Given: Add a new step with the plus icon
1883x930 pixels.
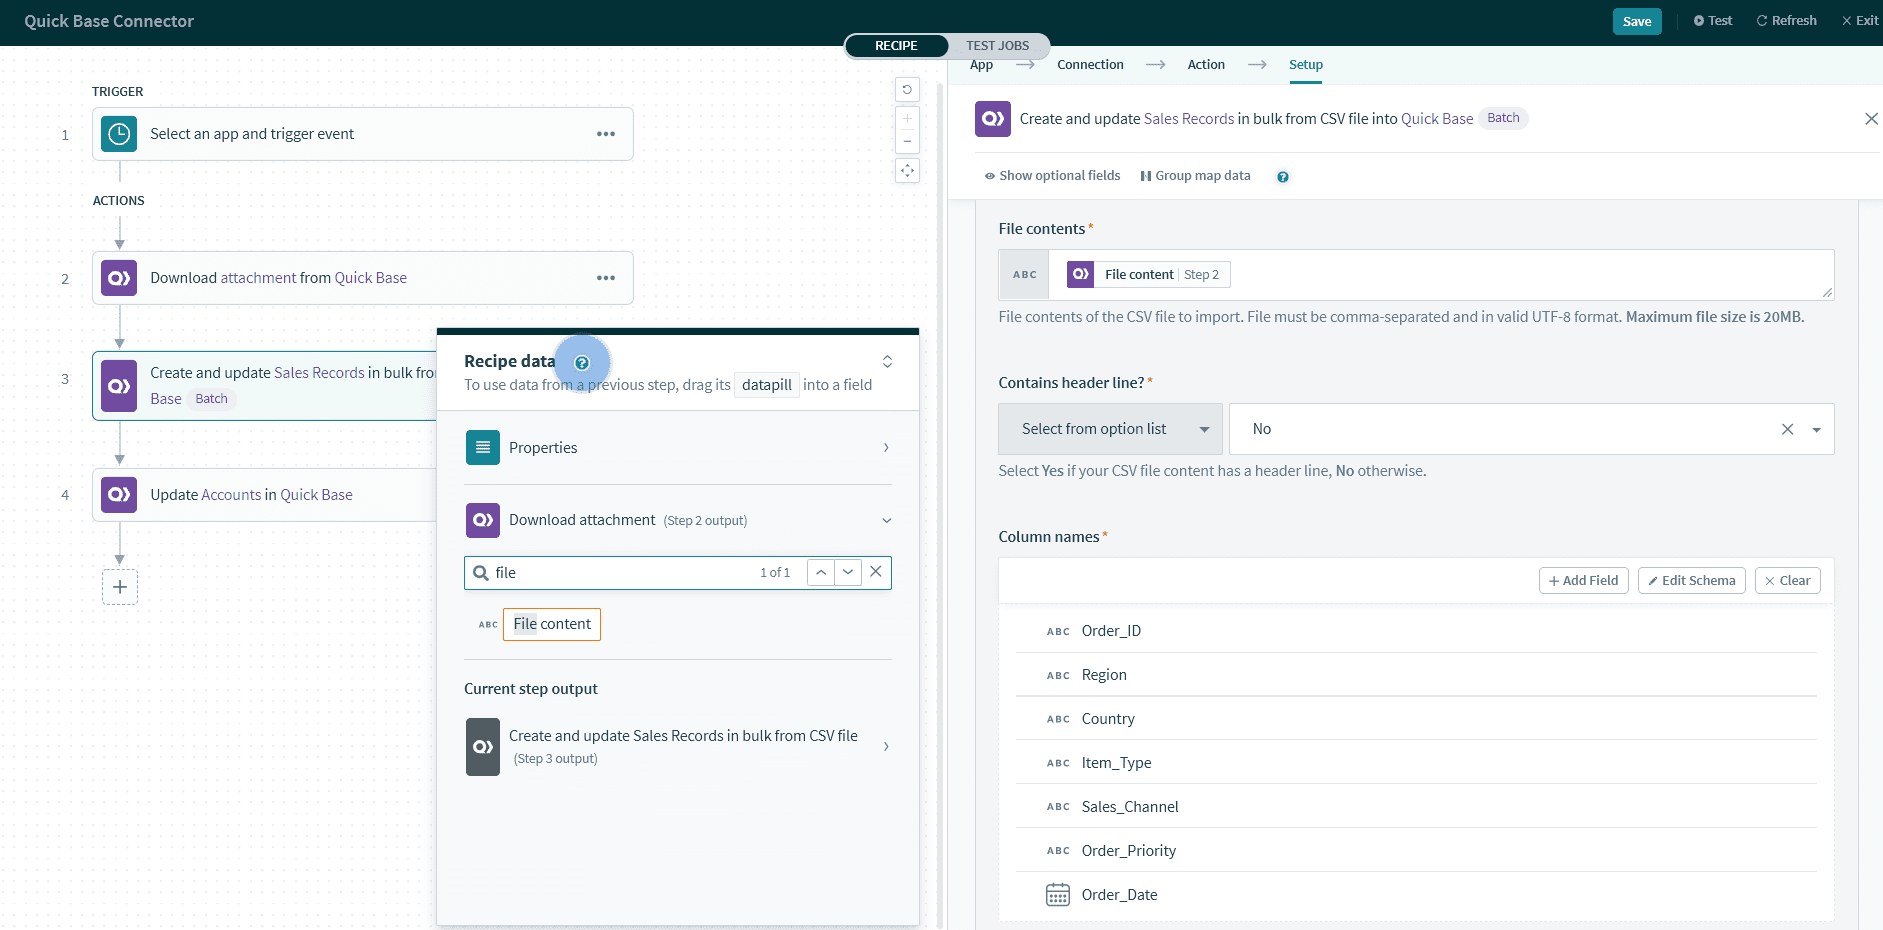Looking at the screenshot, I should [x=120, y=587].
